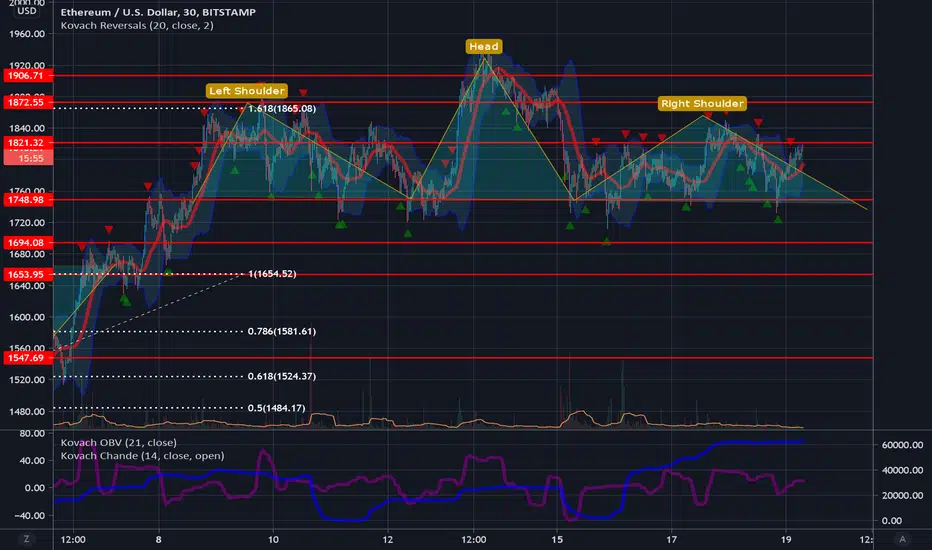Open the Ethereum / U.S. Dollar symbol title
Image resolution: width=932 pixels, height=550 pixels.
coord(158,12)
